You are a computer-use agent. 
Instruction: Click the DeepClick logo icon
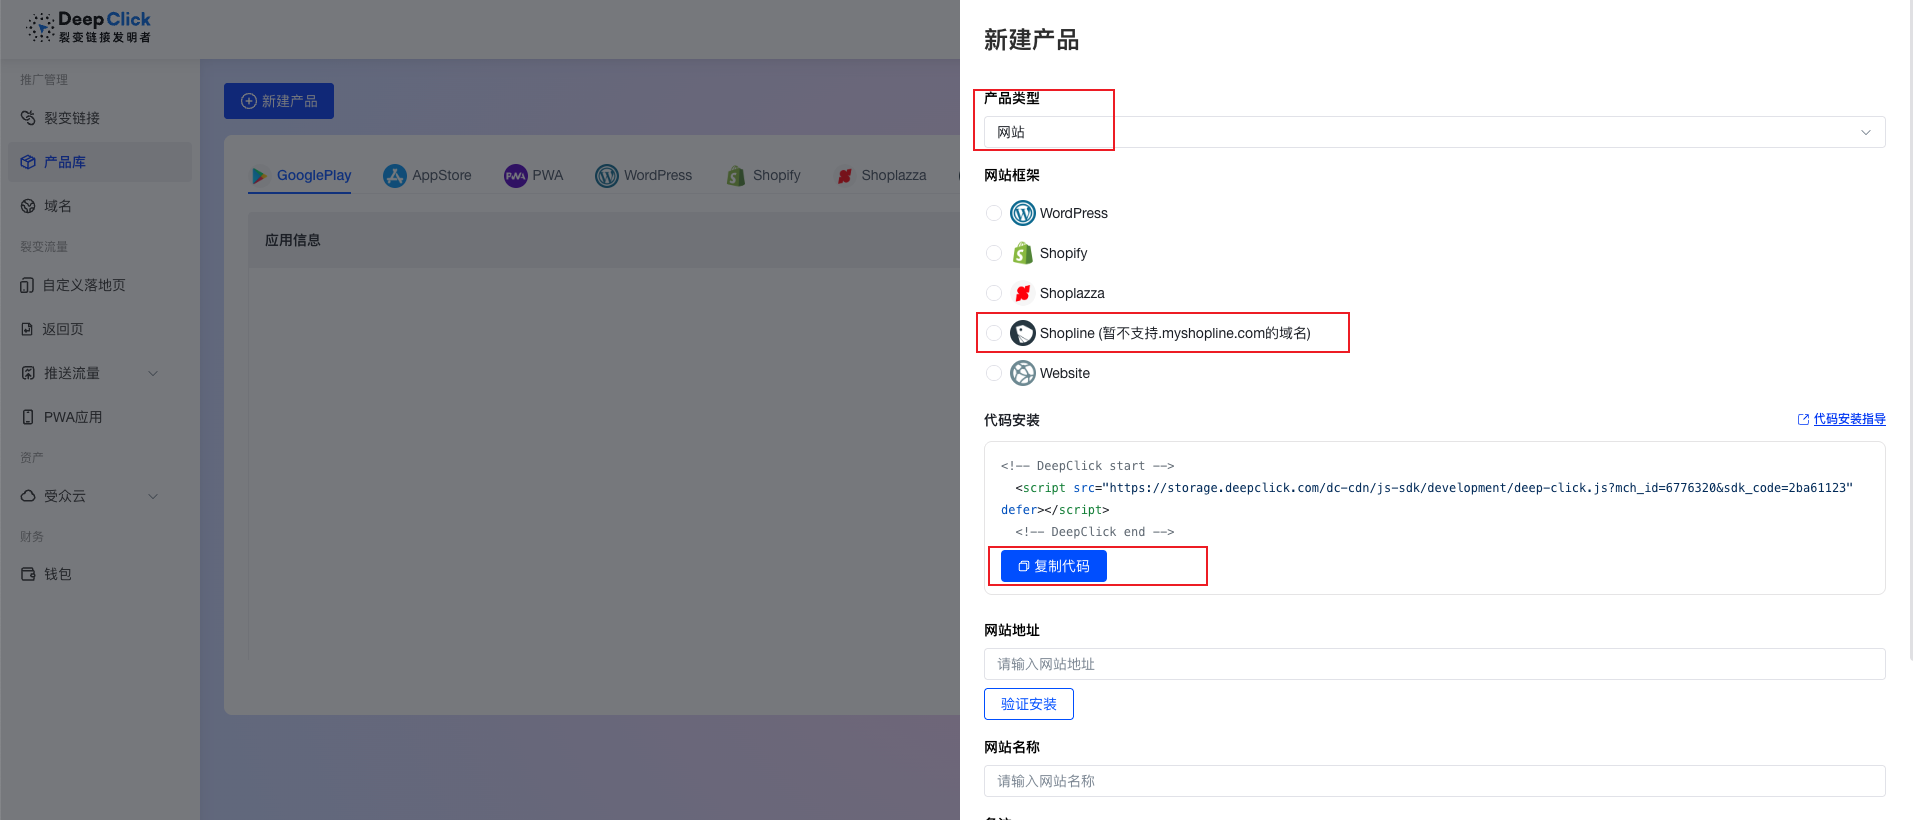click(x=40, y=27)
